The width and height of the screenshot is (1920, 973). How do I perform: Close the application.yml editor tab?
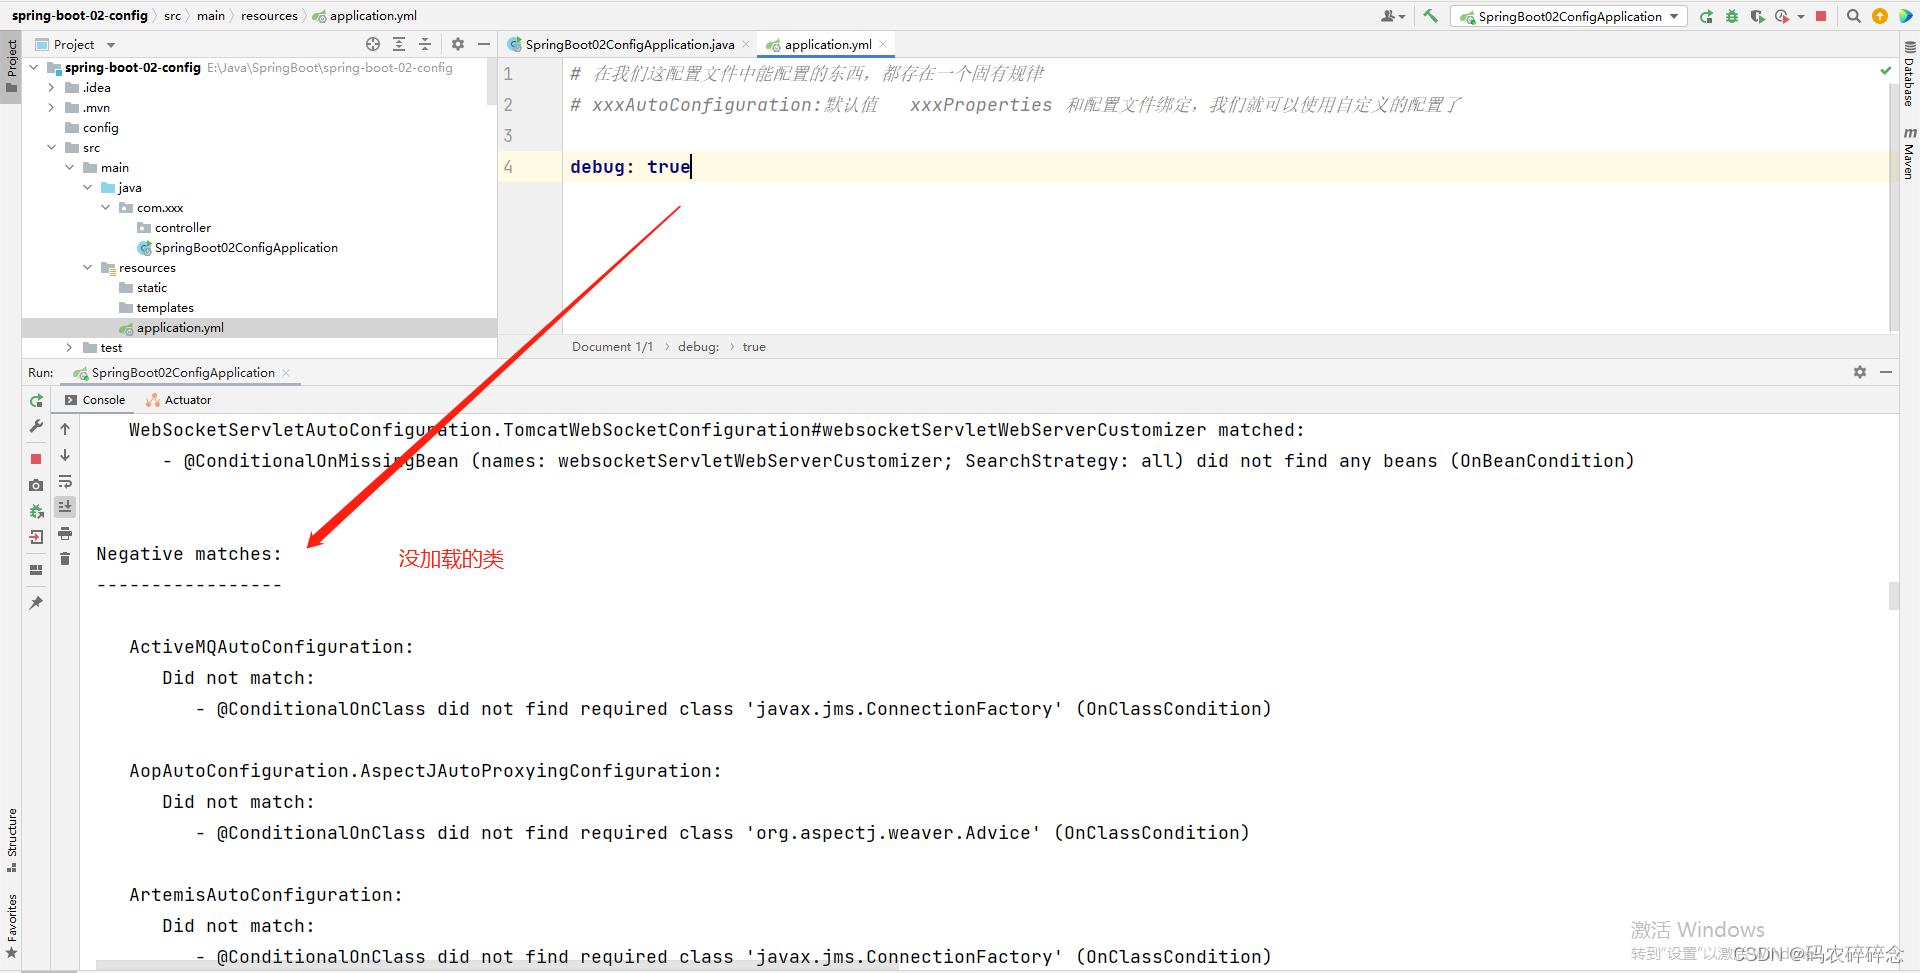[883, 44]
